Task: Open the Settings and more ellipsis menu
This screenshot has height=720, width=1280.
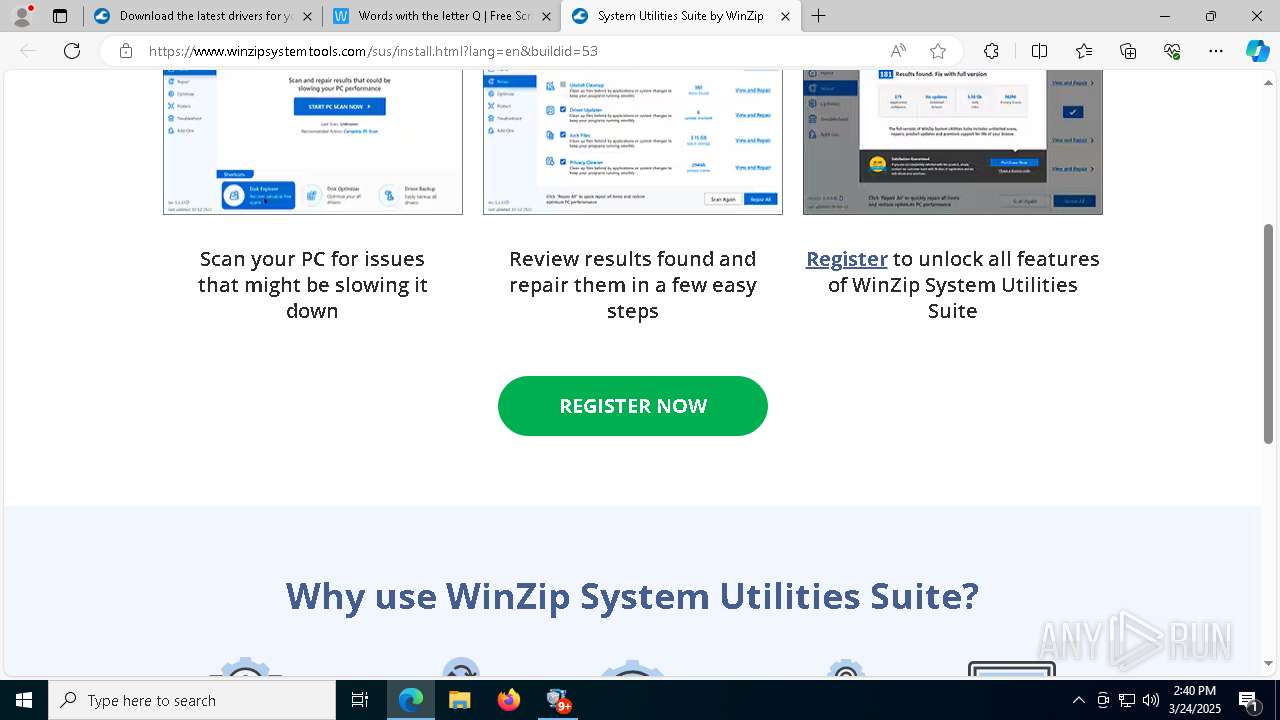Action: point(1216,51)
